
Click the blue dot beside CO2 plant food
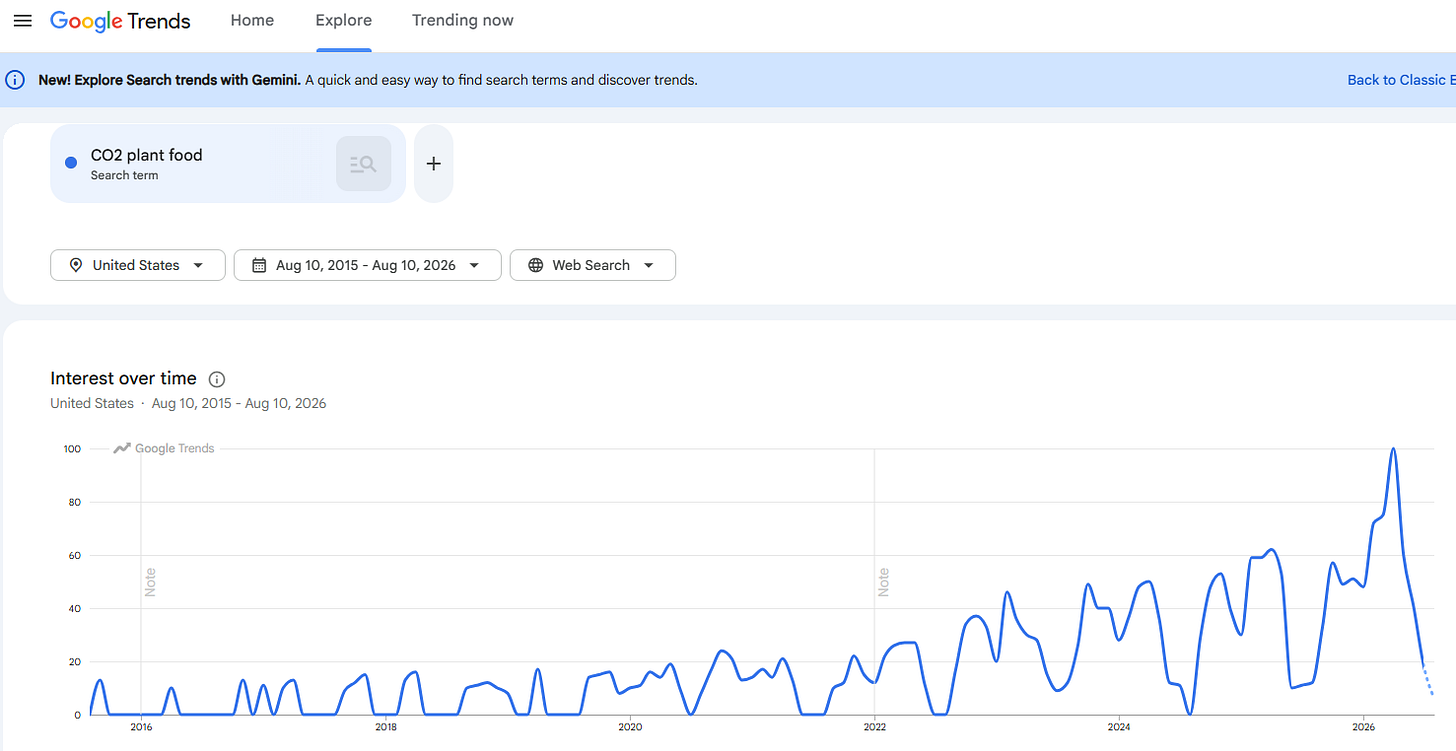pyautogui.click(x=70, y=163)
